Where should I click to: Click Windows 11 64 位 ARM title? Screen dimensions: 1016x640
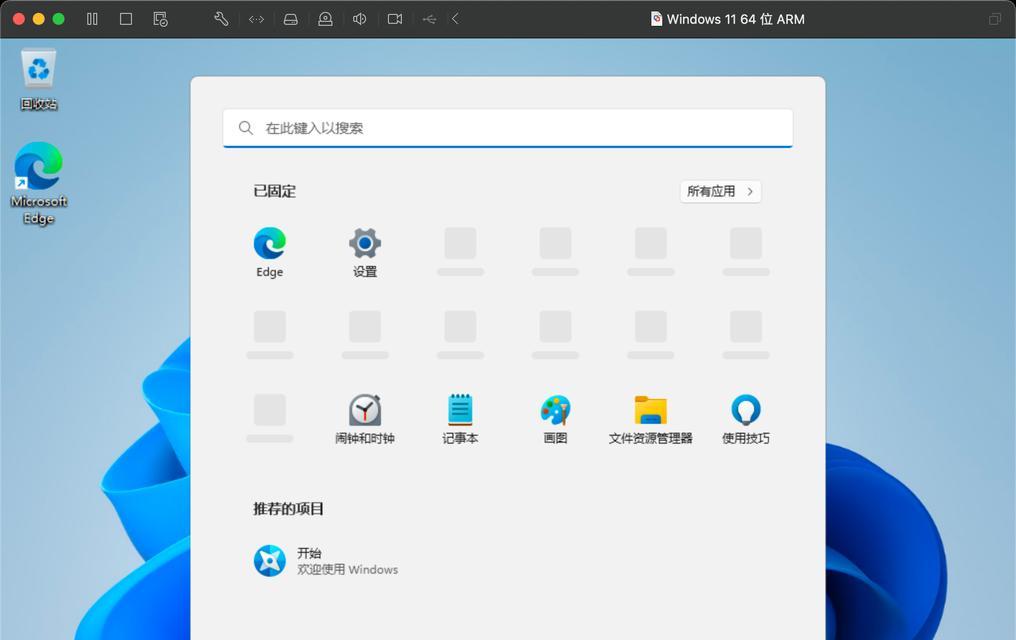click(735, 19)
